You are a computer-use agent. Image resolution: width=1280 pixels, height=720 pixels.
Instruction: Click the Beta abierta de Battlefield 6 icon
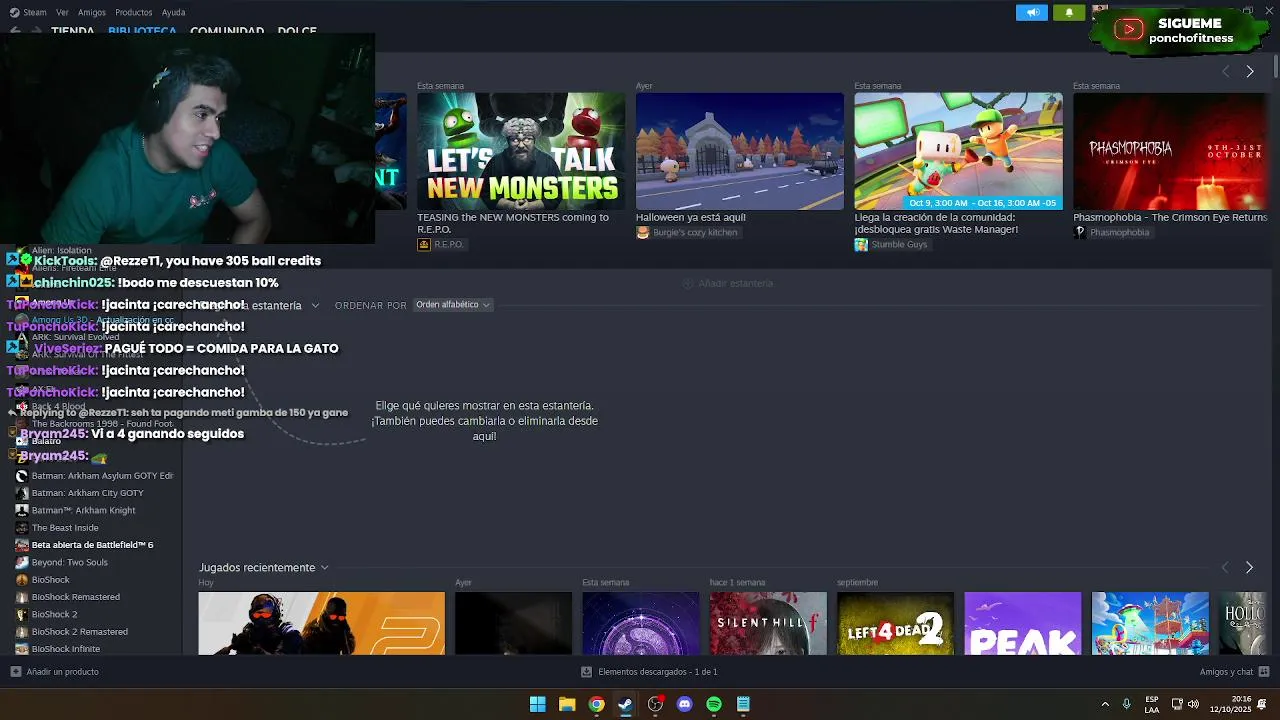pyautogui.click(x=21, y=545)
